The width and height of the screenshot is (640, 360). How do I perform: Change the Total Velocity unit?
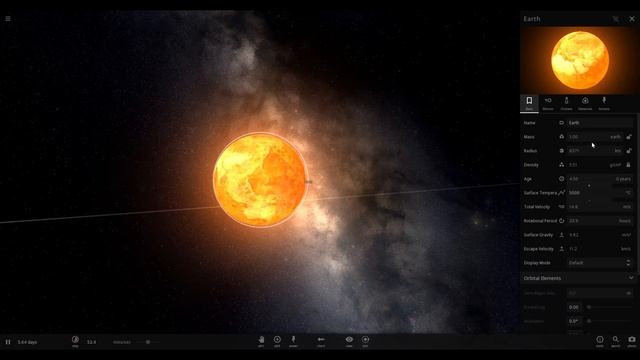627,207
